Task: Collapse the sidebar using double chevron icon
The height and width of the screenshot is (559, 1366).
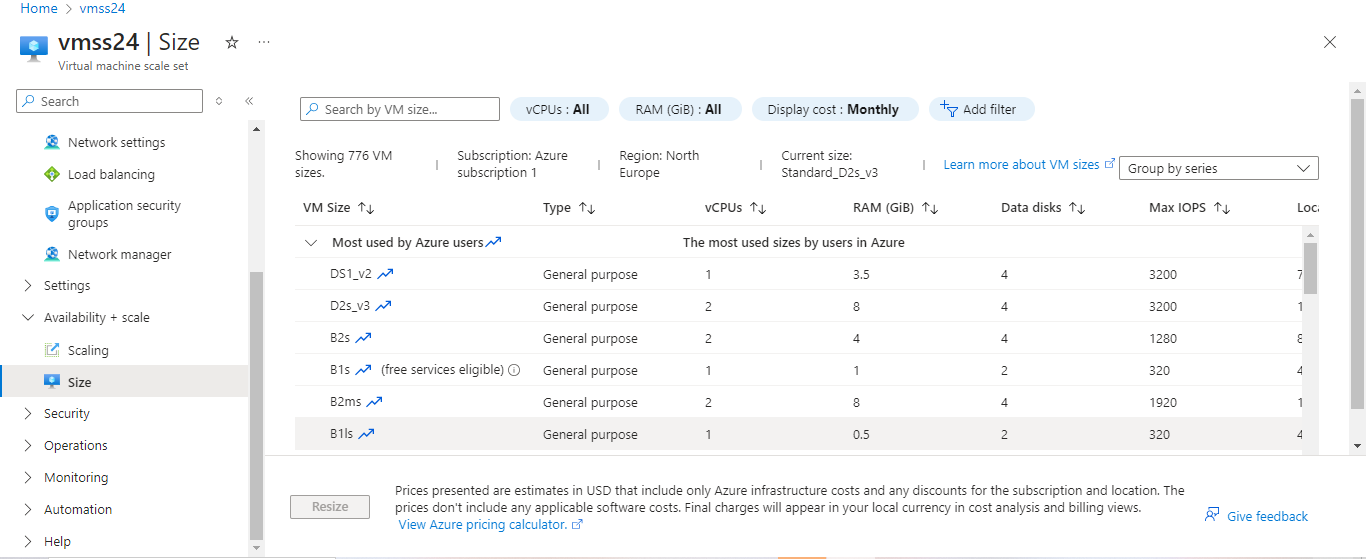Action: [249, 101]
